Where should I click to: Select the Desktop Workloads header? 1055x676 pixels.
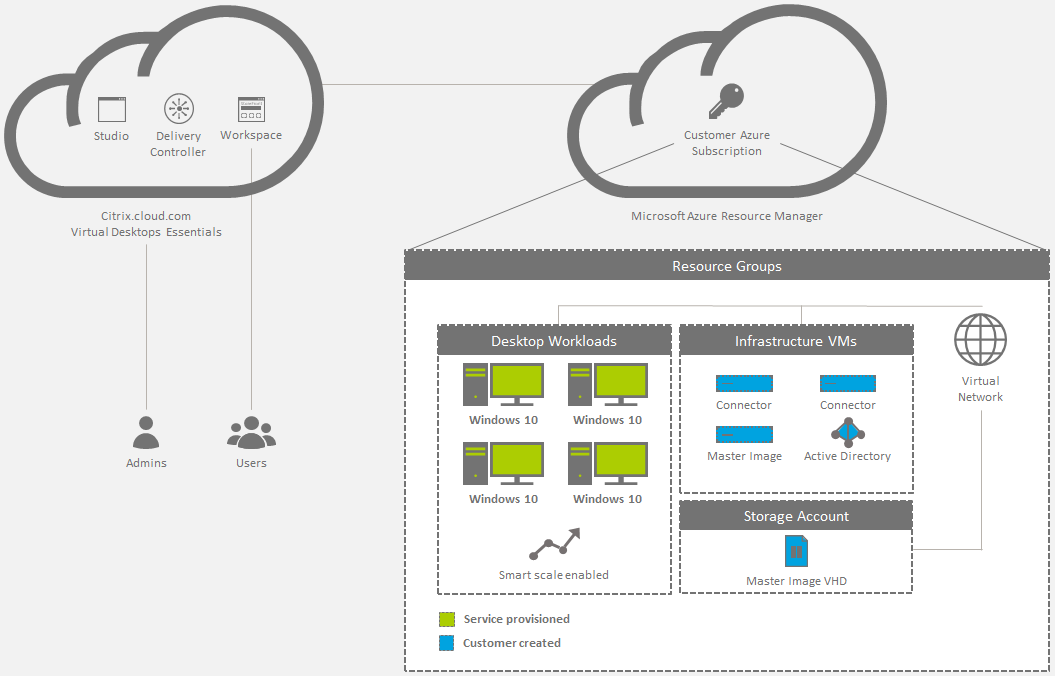(554, 341)
